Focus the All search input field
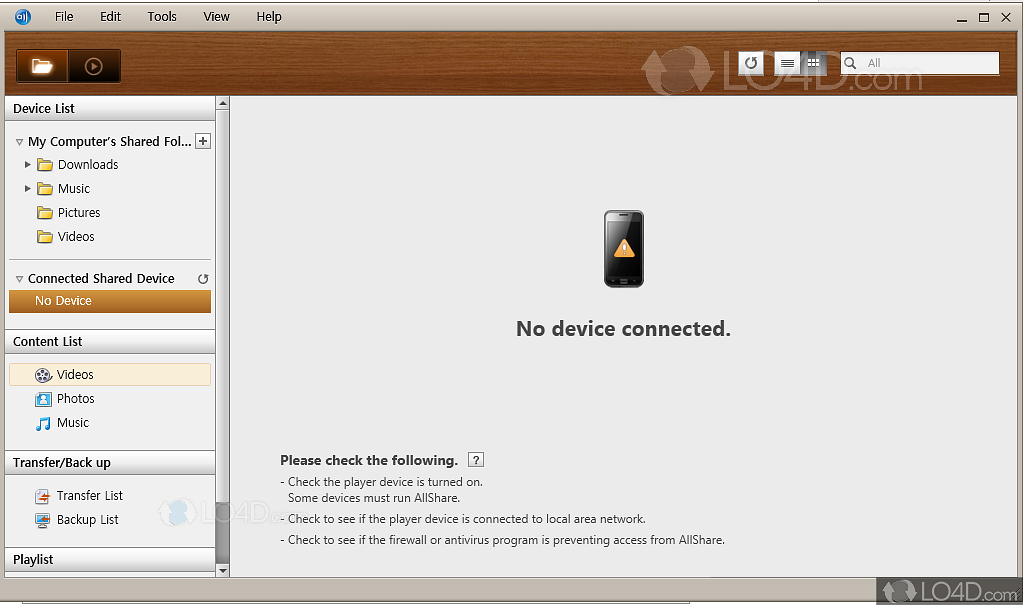Viewport: 1023px width, 605px height. click(920, 63)
